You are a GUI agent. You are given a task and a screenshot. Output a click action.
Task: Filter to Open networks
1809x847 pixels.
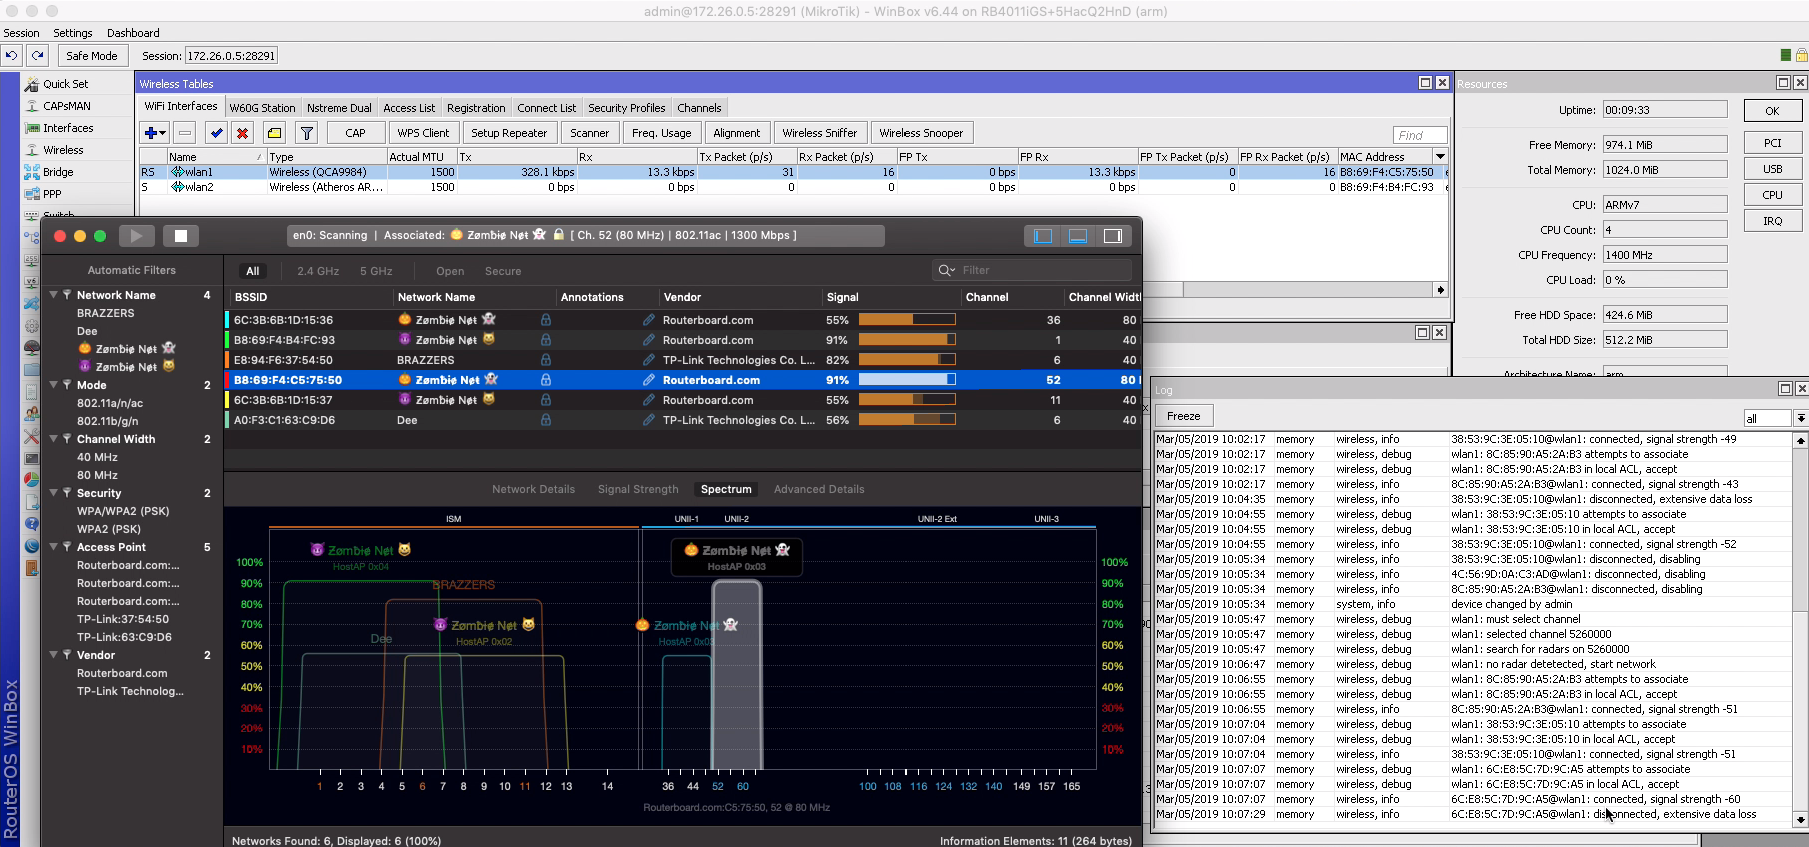450,271
